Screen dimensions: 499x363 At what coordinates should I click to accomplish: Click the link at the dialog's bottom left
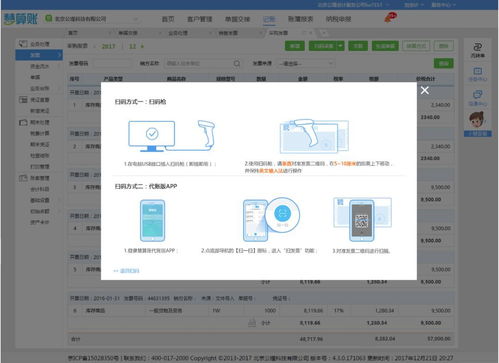[126, 271]
